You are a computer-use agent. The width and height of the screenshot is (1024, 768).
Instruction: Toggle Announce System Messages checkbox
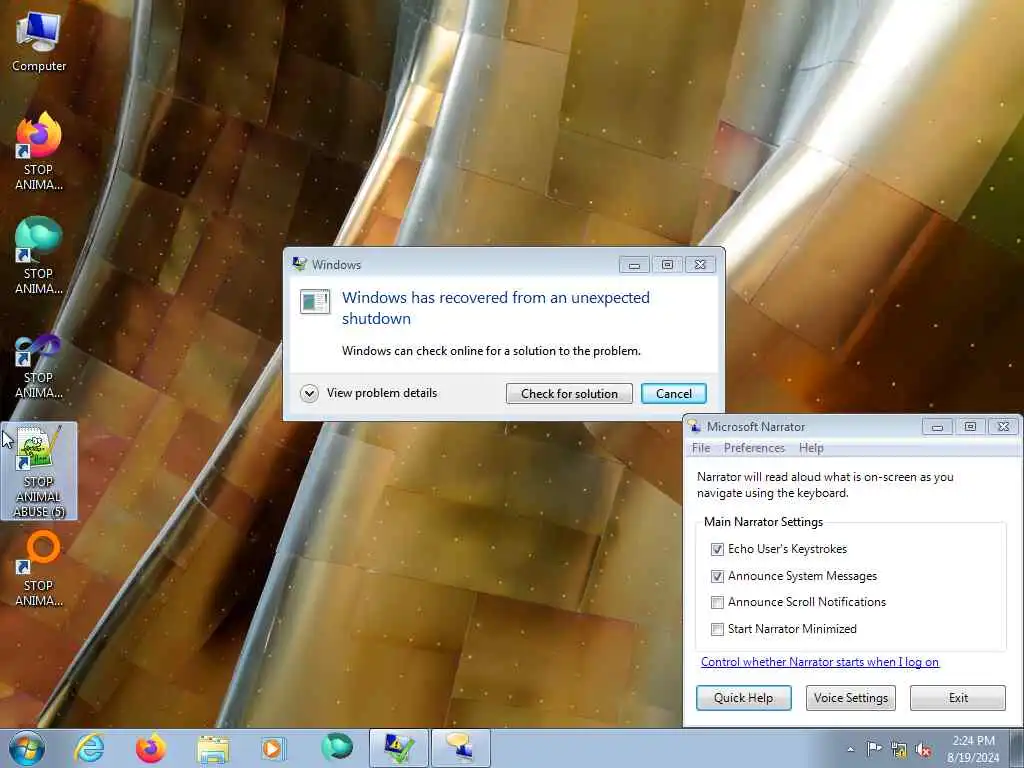pos(717,576)
